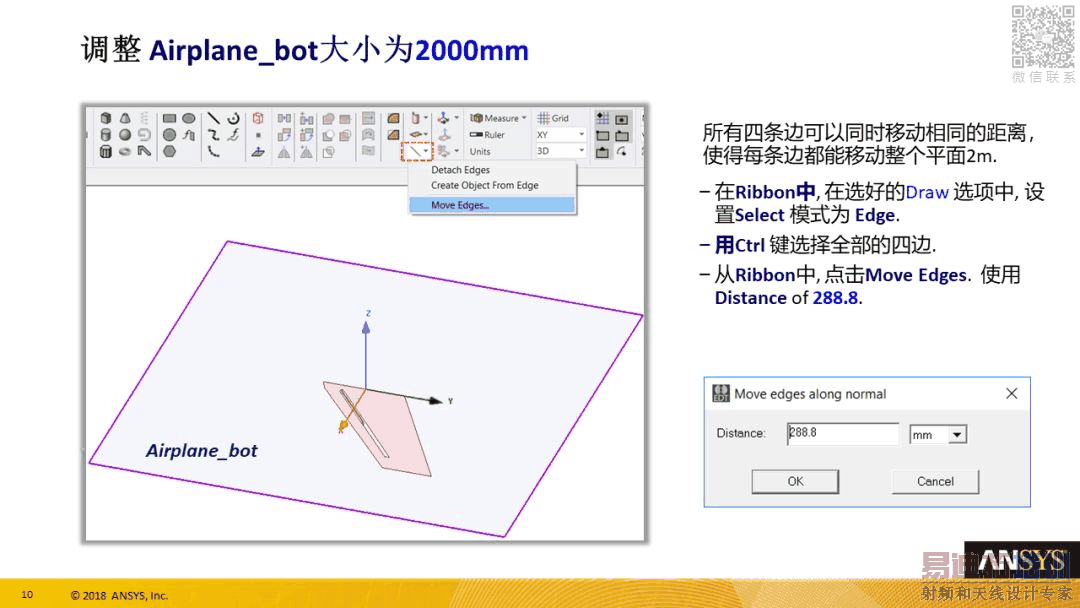Viewport: 1080px width, 608px height.
Task: Select the Draw Spline tool
Action: 214,134
